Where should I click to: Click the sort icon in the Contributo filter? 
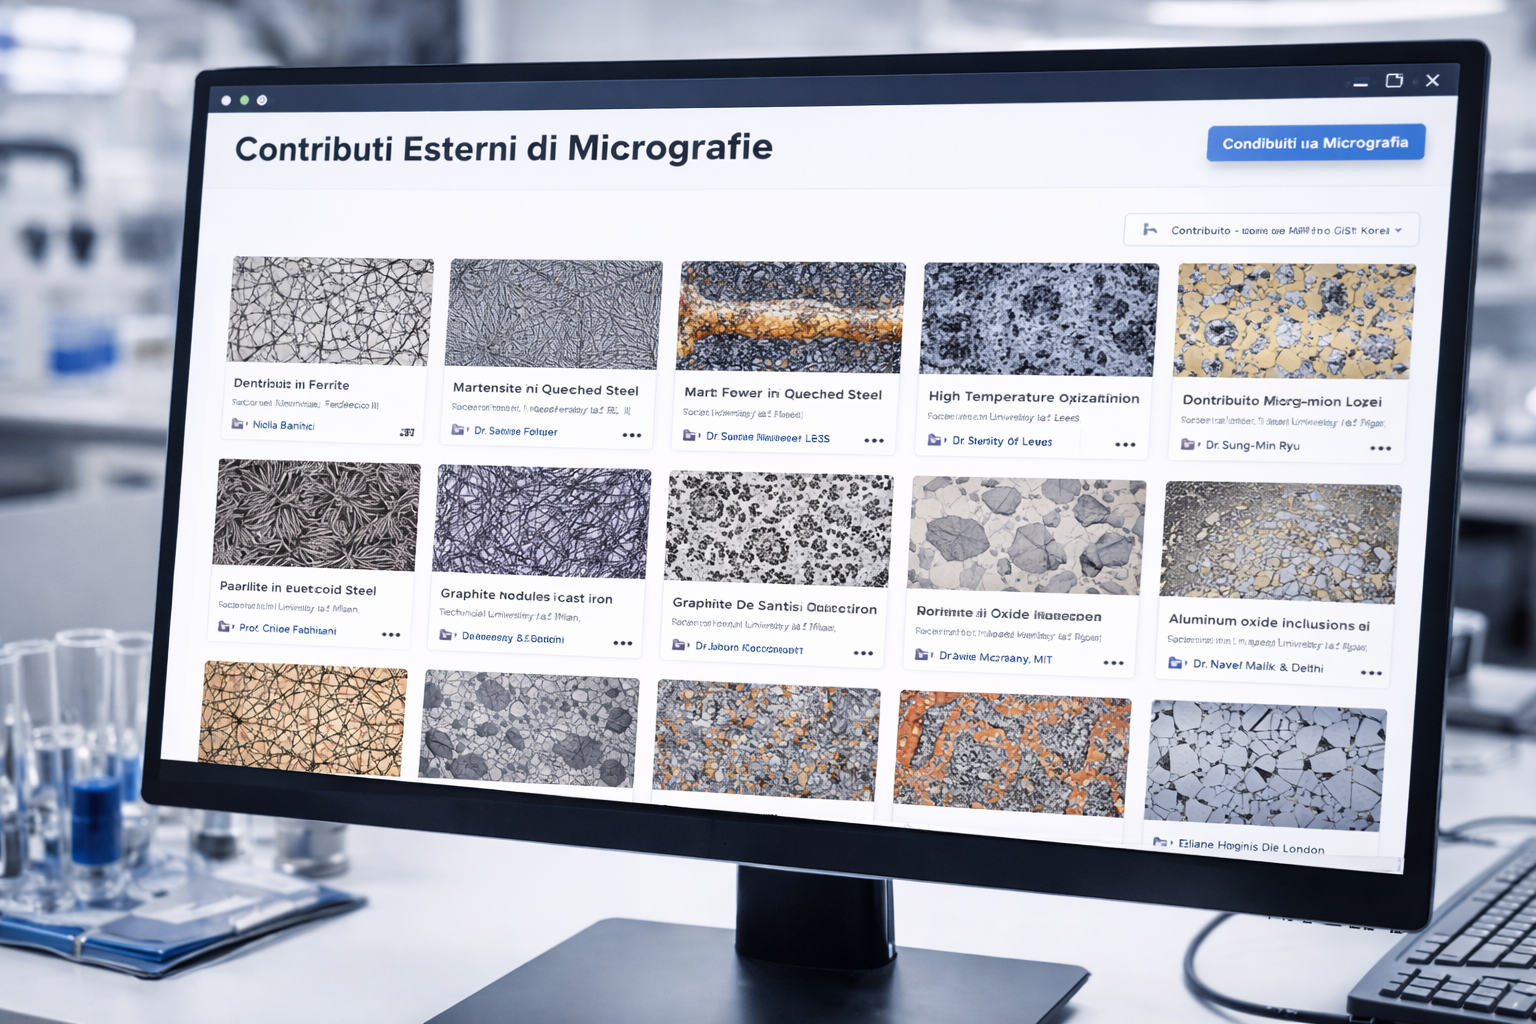1150,229
